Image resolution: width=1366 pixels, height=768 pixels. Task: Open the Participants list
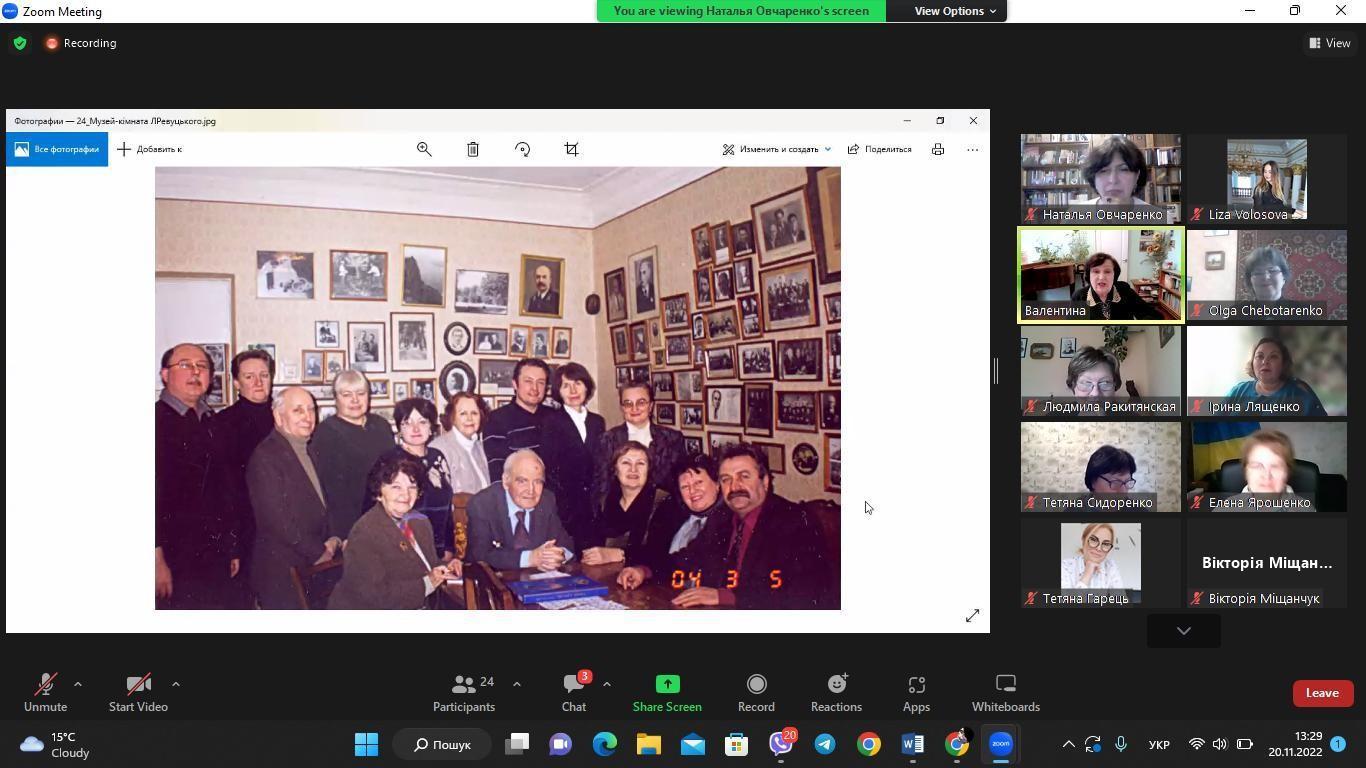[464, 692]
